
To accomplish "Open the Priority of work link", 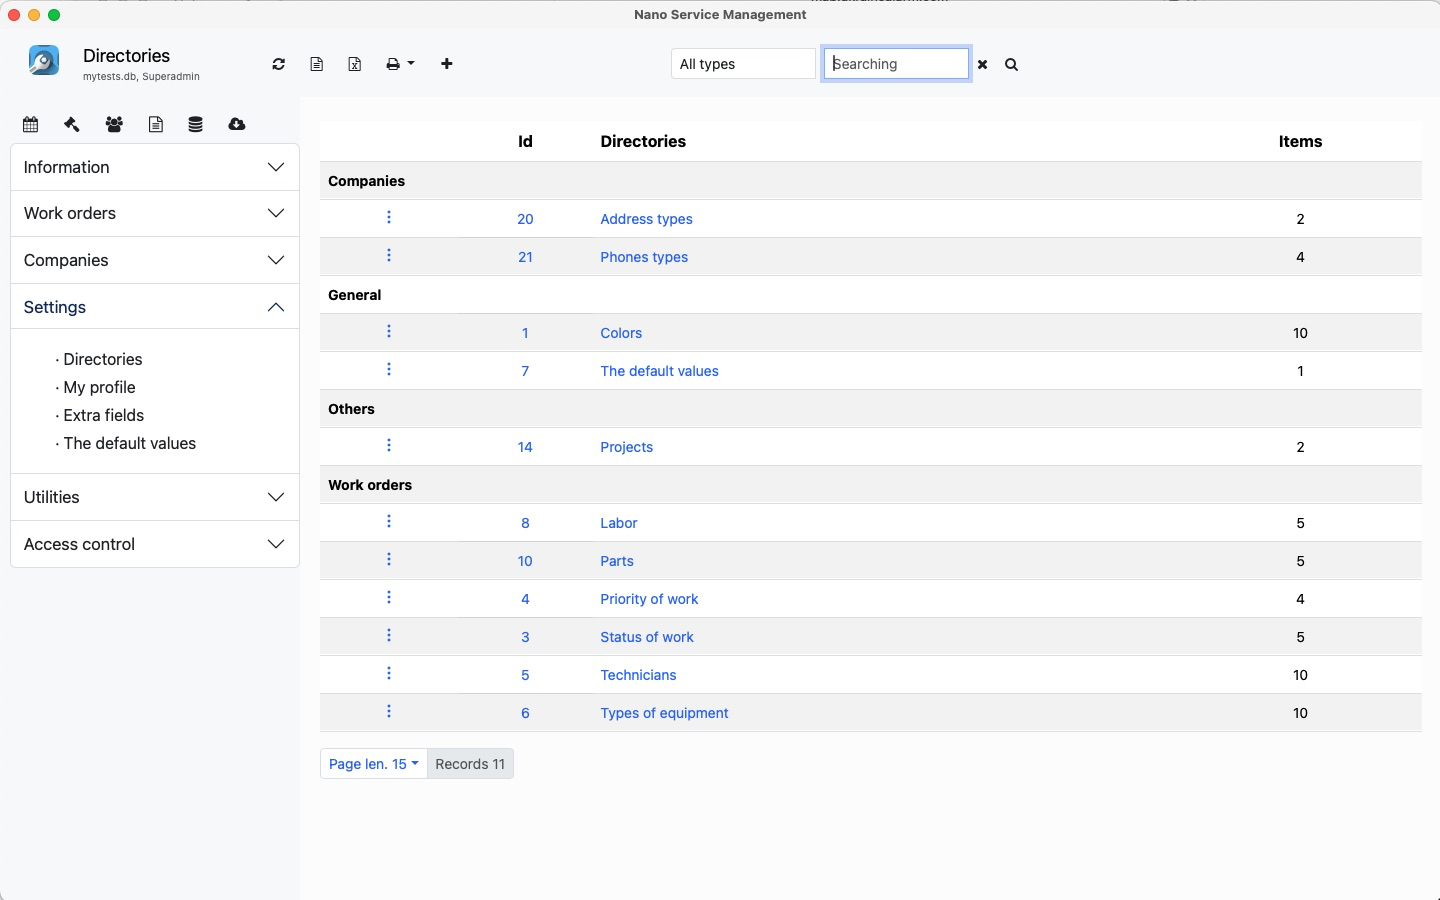I will point(649,599).
